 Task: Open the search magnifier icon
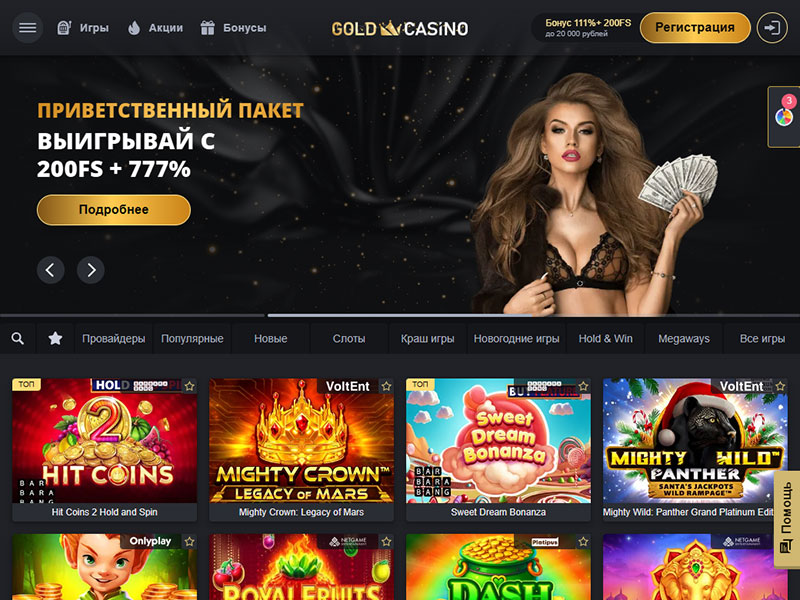point(18,338)
